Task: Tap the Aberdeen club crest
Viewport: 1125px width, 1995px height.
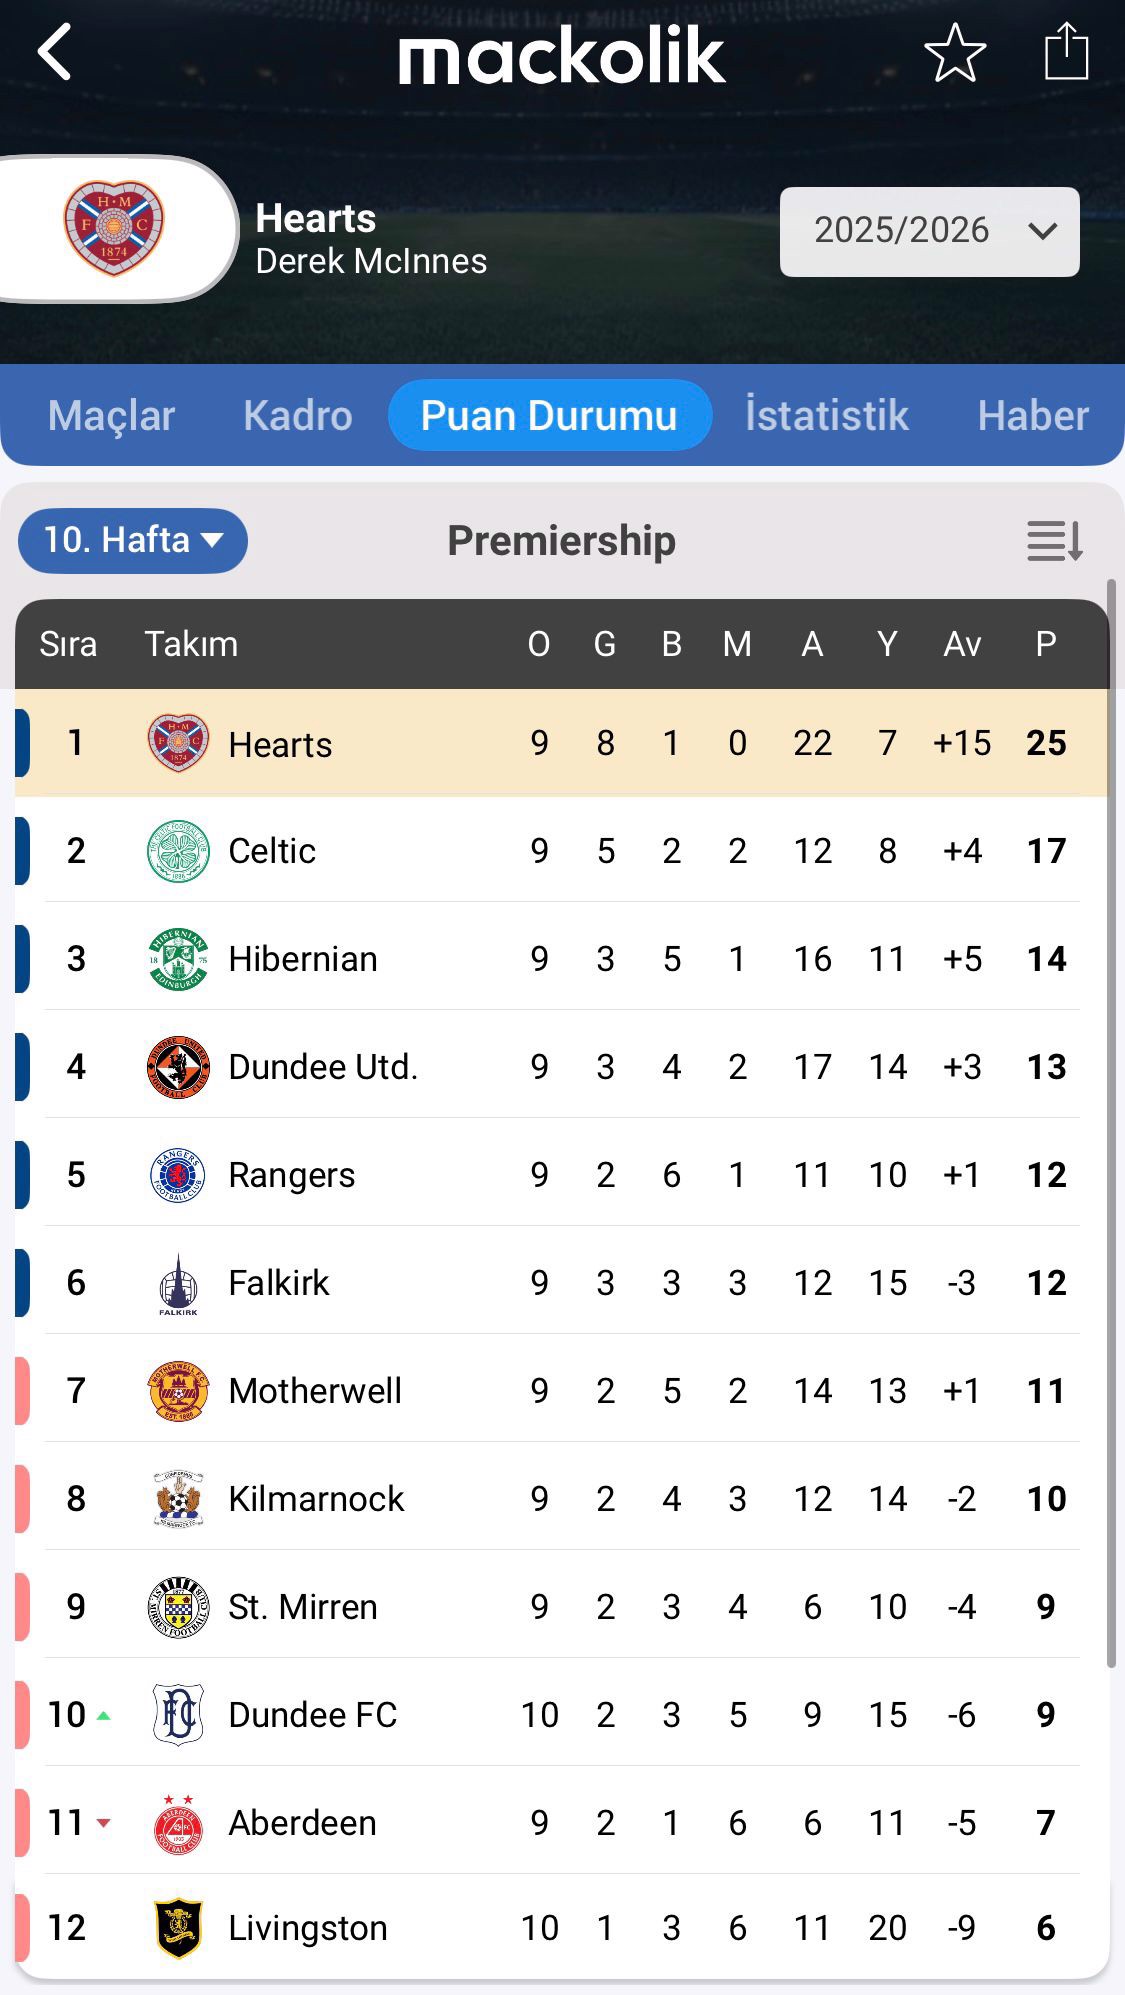Action: pos(178,1823)
